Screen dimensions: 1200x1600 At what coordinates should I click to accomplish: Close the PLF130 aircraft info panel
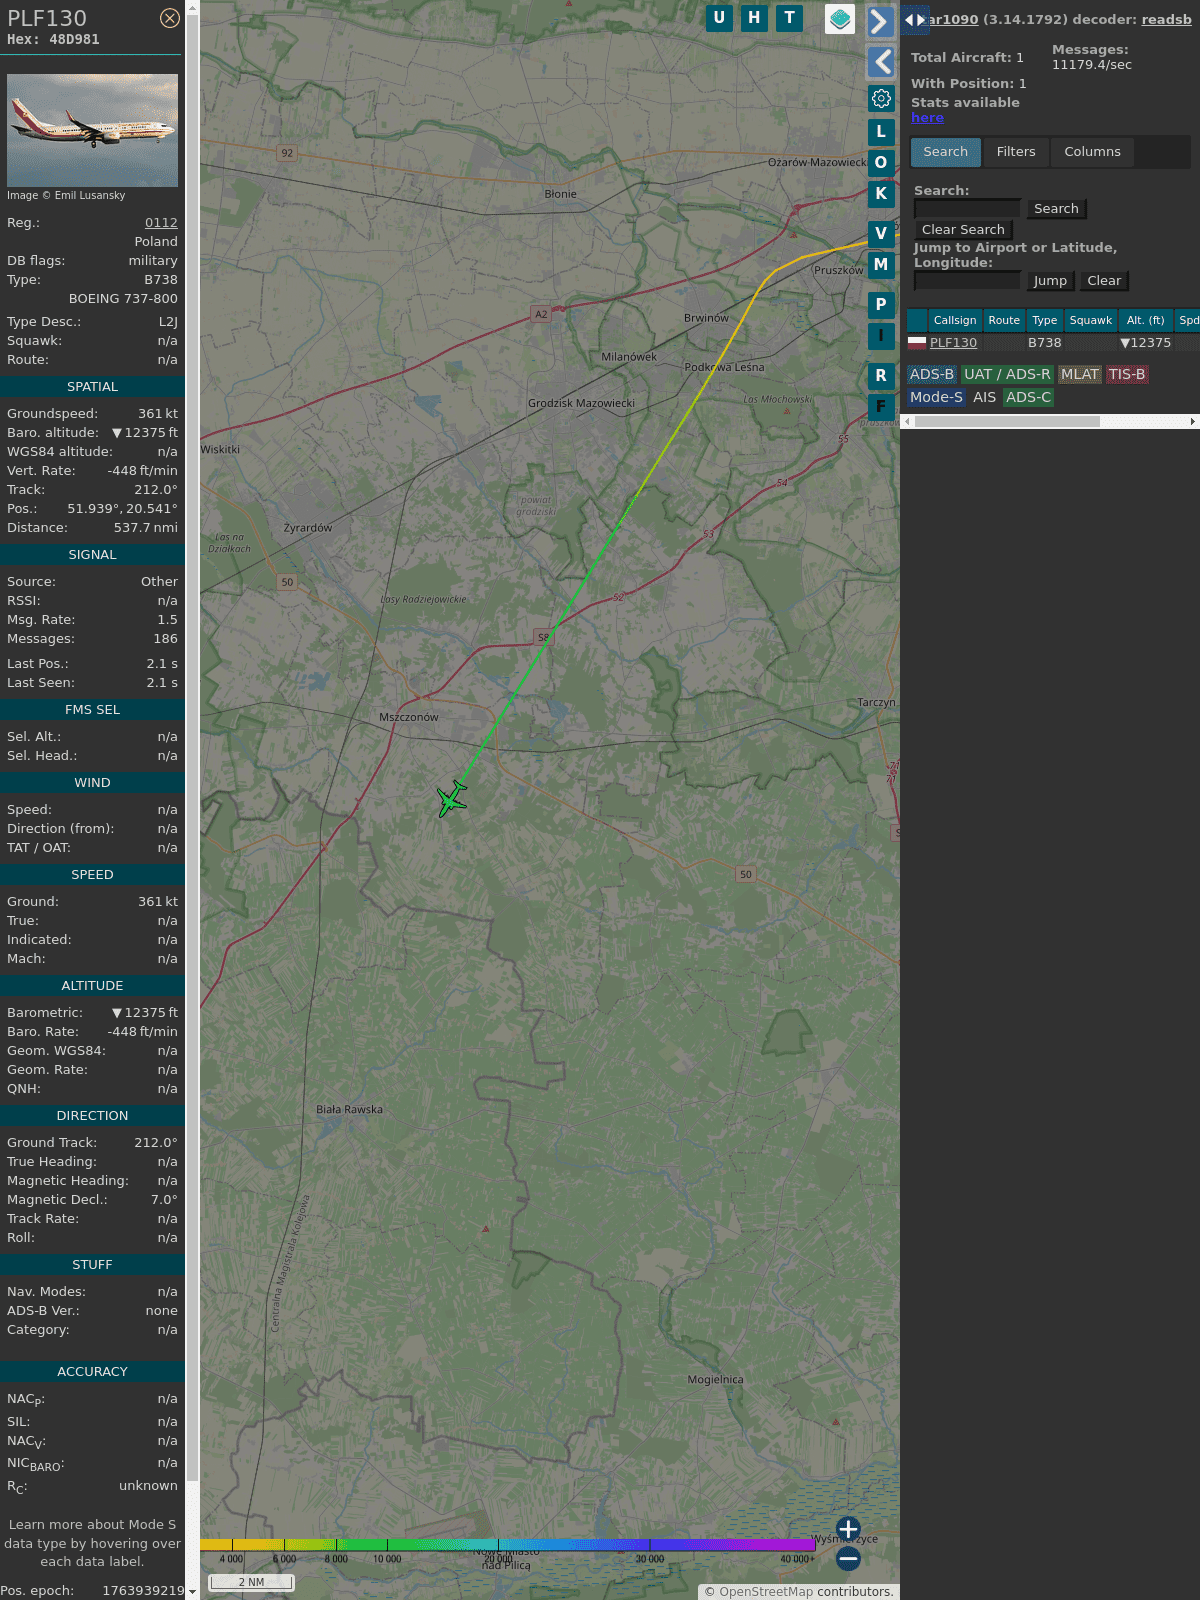(170, 18)
